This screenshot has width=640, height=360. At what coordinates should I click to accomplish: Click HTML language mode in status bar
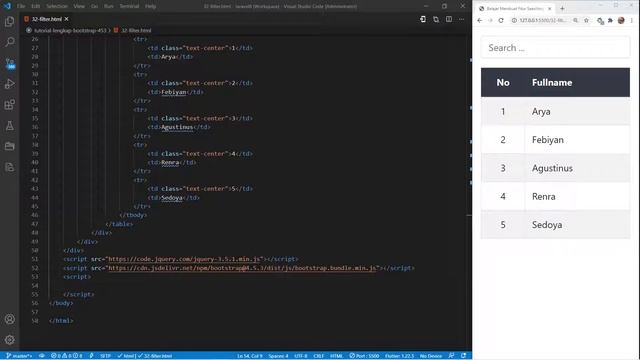(x=336, y=356)
